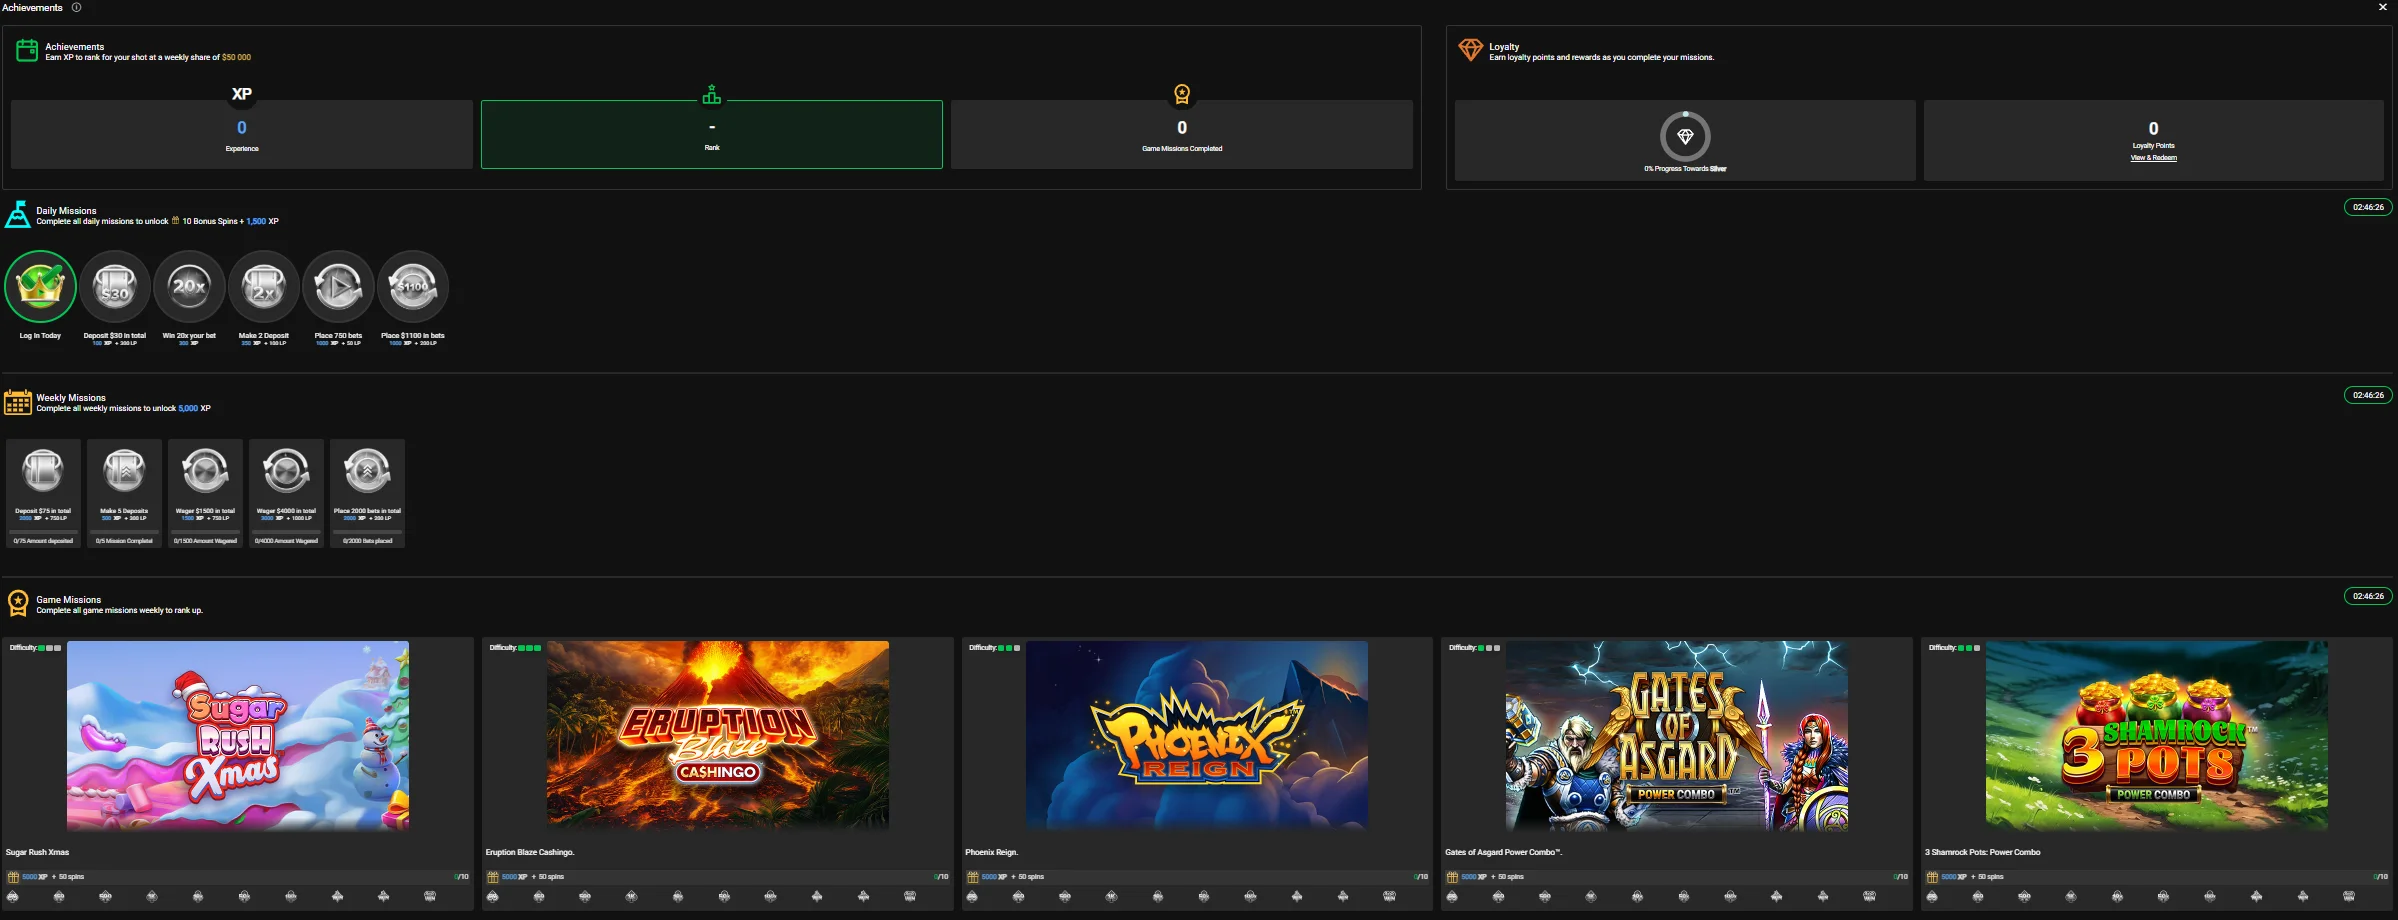Open the 3 Shamrock Pots thumbnail
The image size is (2398, 920).
(2157, 735)
